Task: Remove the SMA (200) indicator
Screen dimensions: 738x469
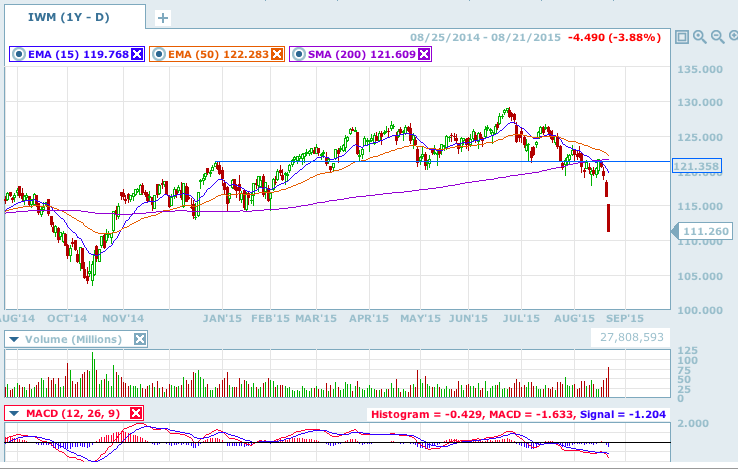Action: click(x=424, y=55)
